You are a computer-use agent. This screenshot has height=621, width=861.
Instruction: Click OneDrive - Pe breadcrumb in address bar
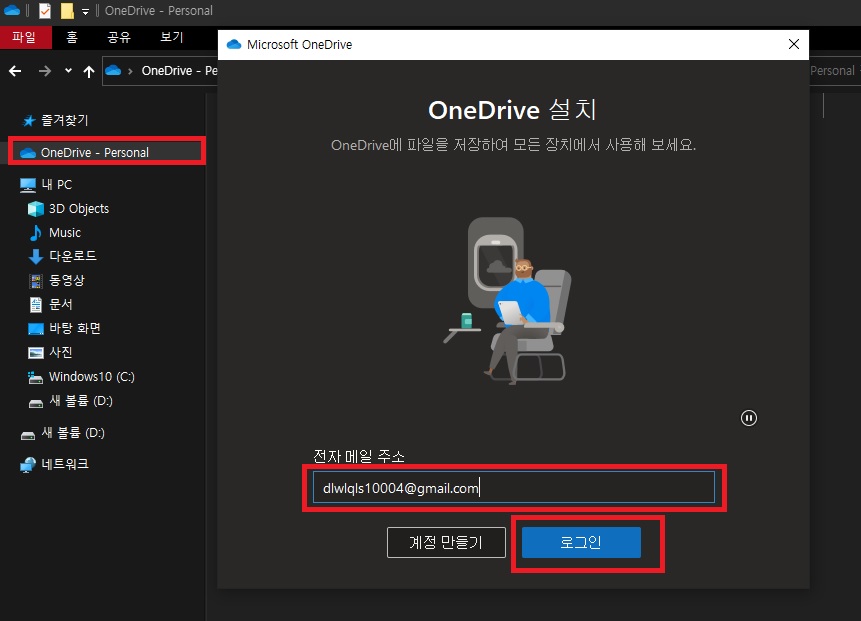(180, 70)
